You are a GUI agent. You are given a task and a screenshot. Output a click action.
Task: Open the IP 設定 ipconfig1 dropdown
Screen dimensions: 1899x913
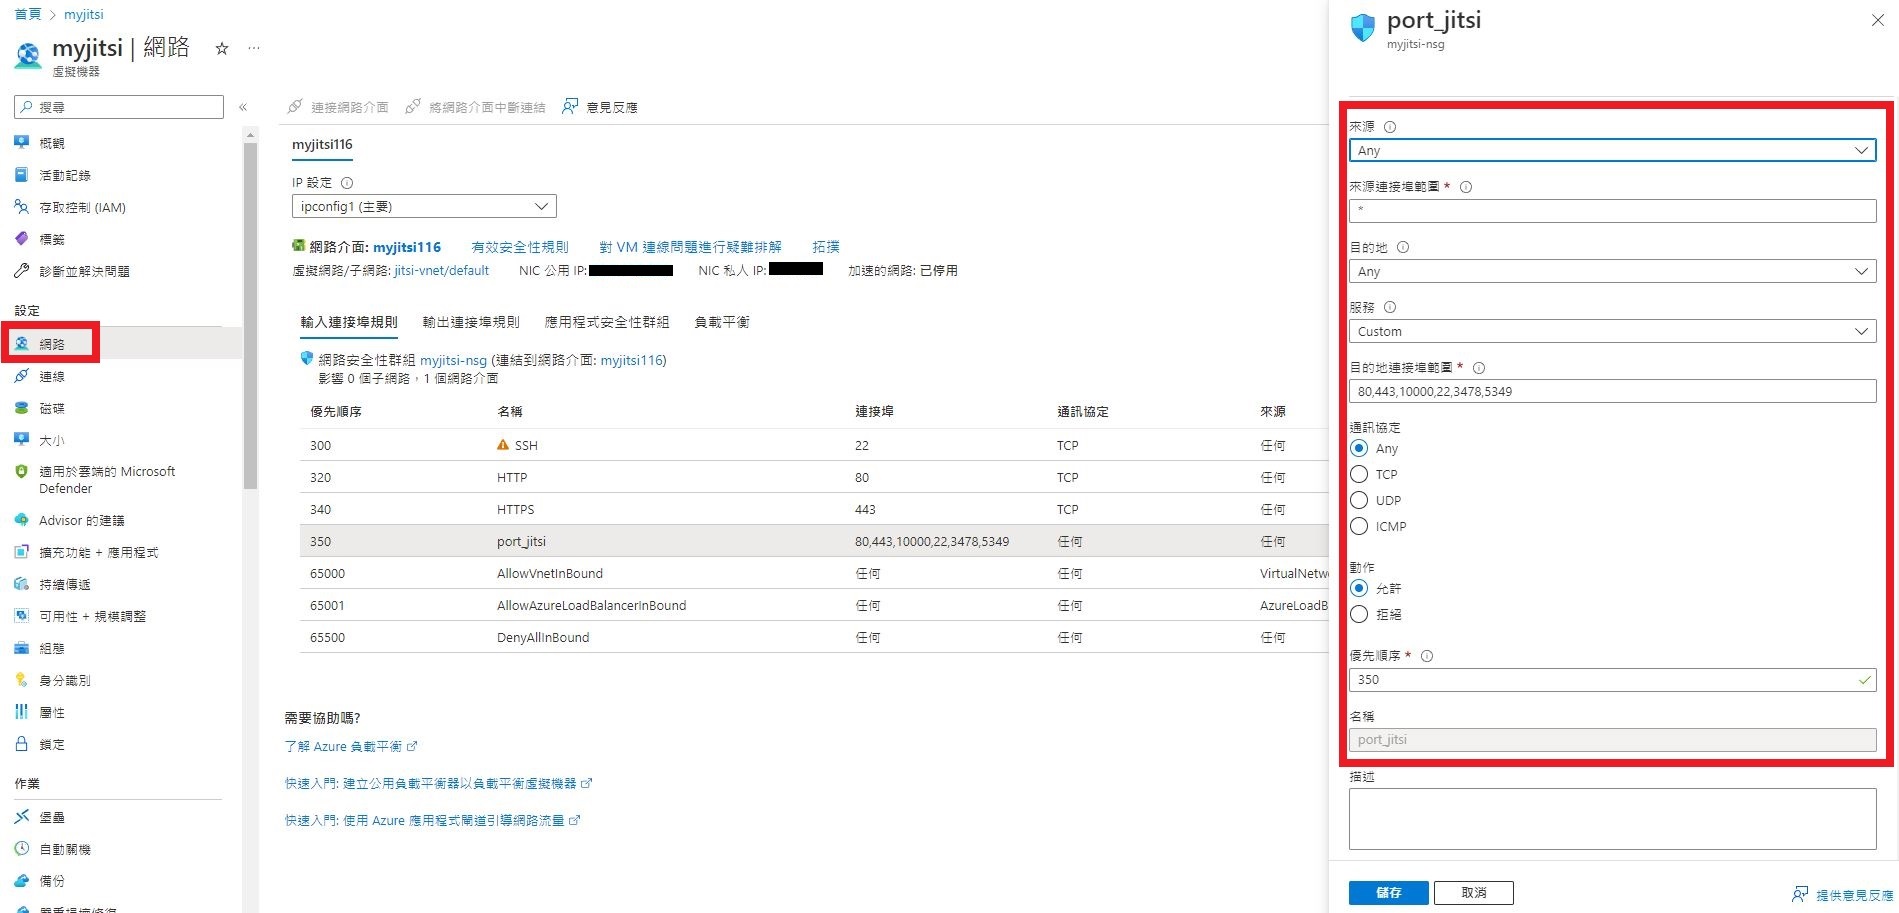(x=424, y=206)
